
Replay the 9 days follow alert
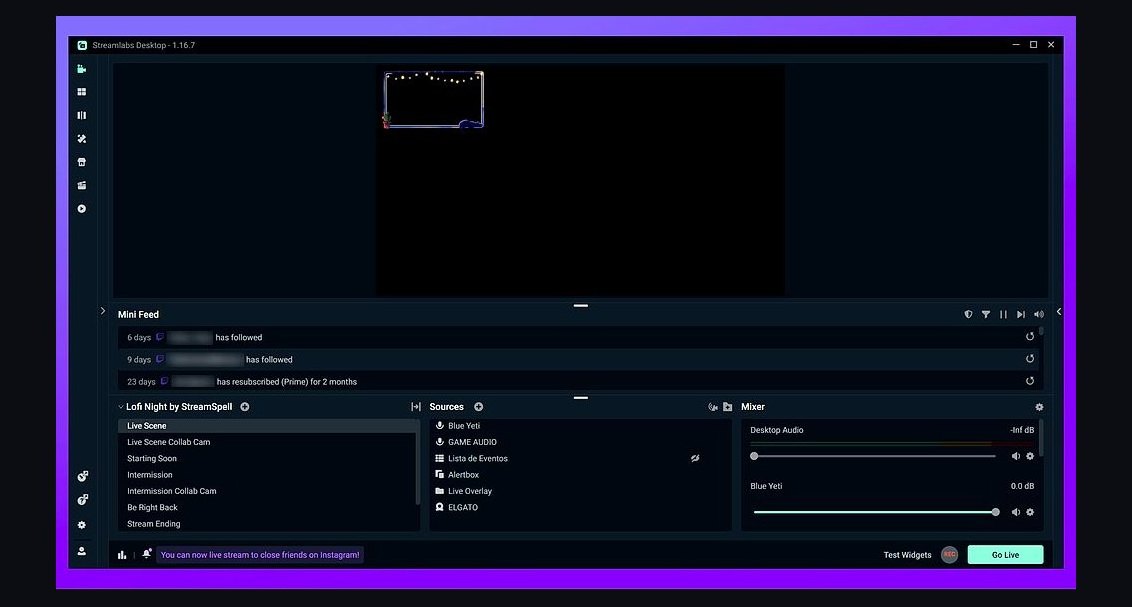point(1030,359)
